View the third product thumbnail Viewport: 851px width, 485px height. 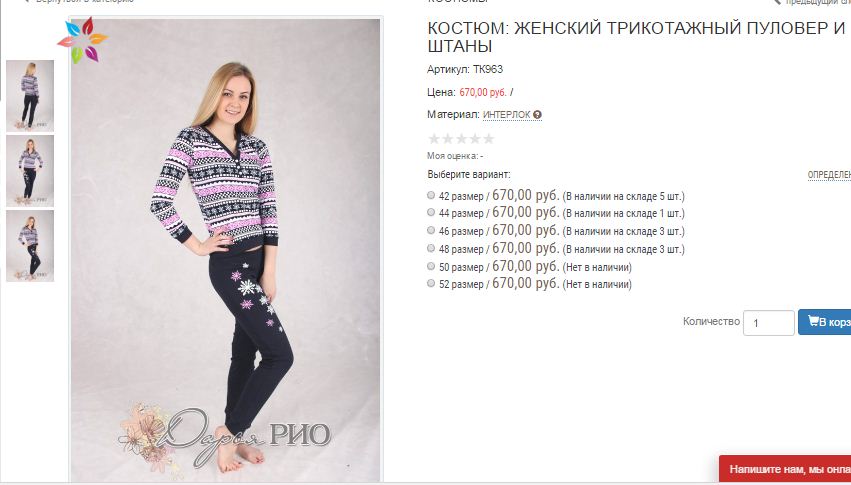pos(30,246)
